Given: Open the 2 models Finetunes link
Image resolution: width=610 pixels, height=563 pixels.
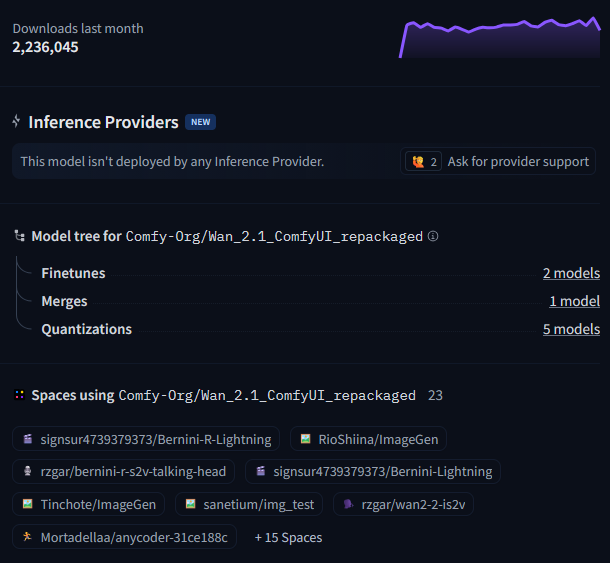Looking at the screenshot, I should (571, 273).
